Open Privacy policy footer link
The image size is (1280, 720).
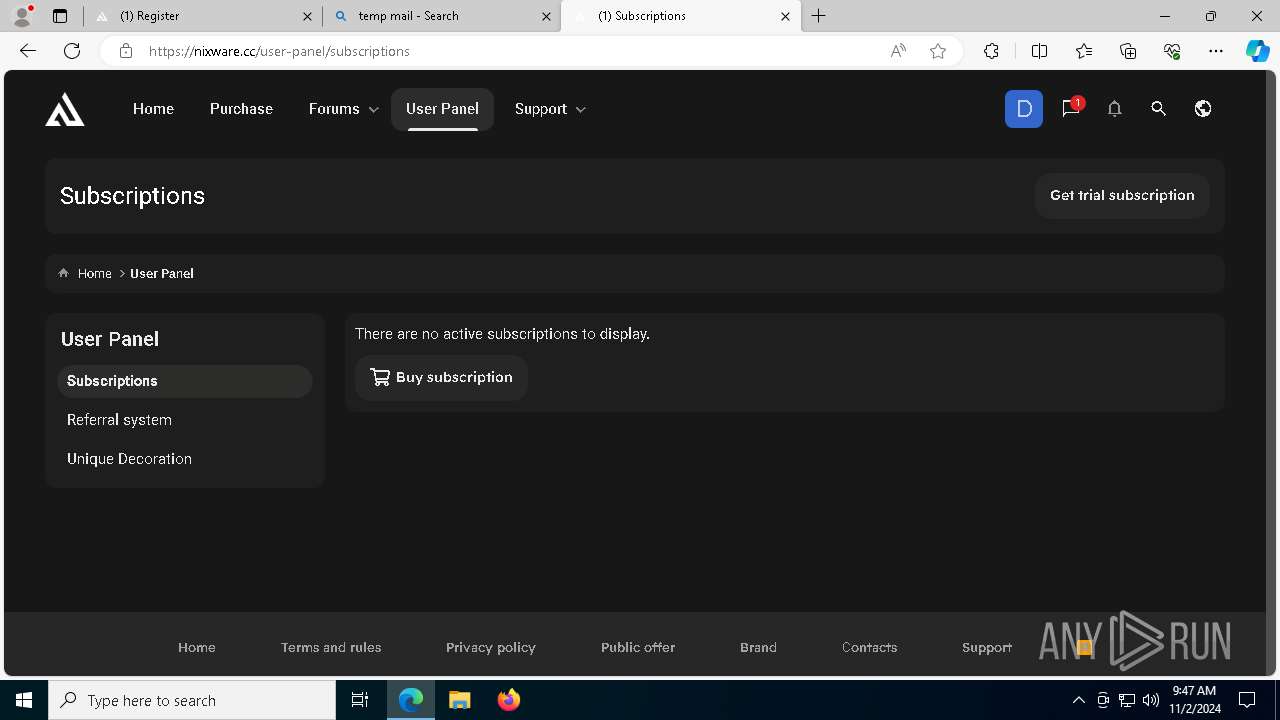491,647
